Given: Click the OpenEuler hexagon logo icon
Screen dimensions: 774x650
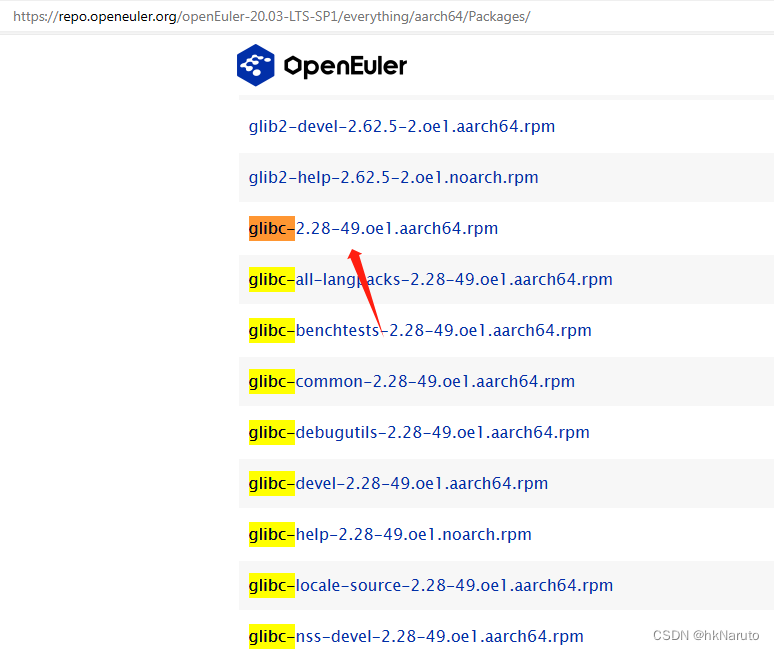Looking at the screenshot, I should [x=255, y=65].
